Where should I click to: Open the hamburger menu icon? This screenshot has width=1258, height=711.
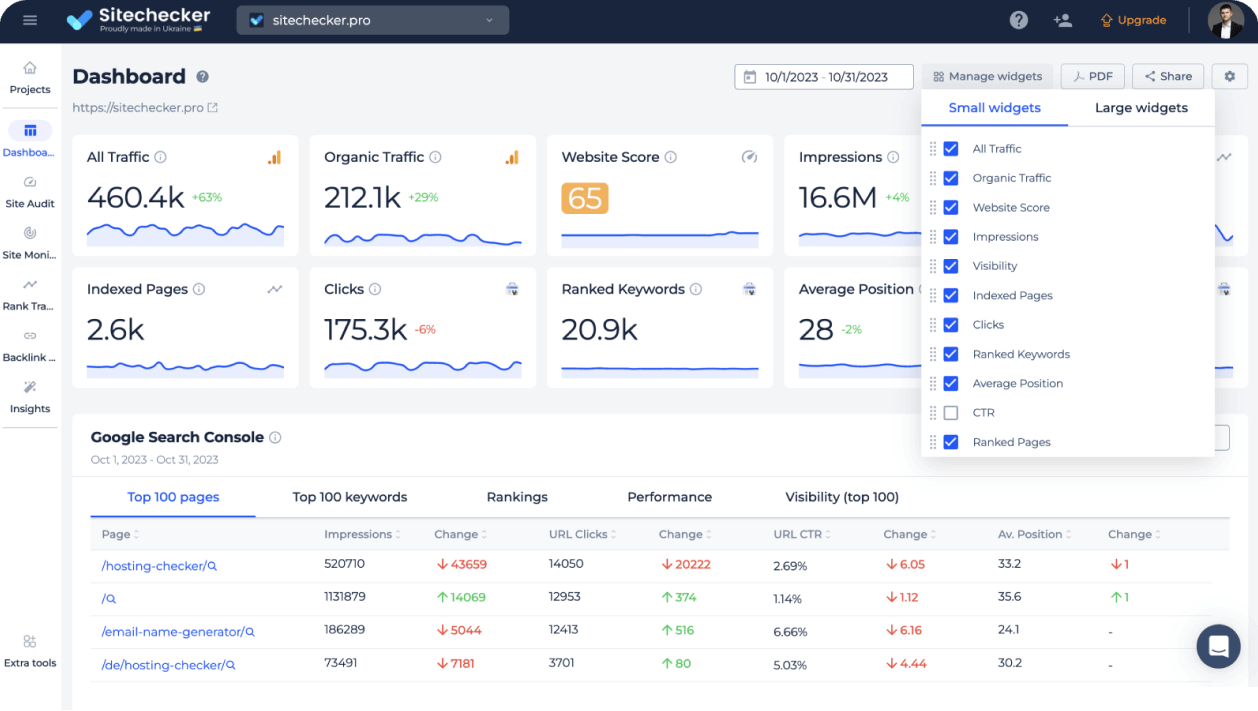pos(29,20)
